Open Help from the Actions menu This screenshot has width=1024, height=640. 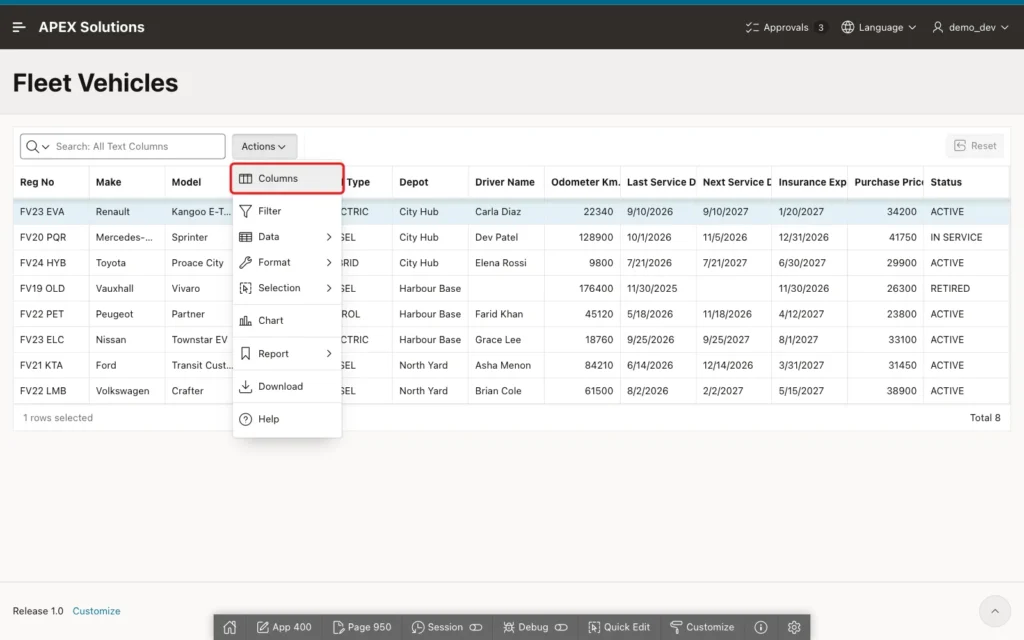287,419
